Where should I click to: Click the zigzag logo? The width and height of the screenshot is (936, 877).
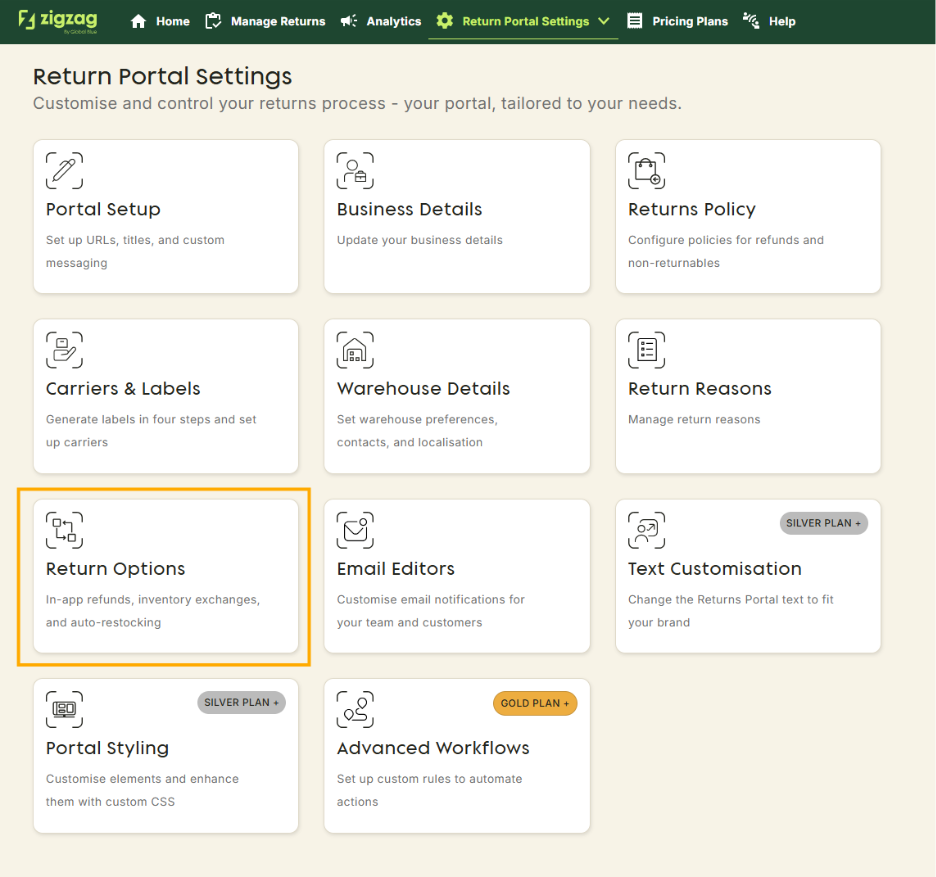coord(58,21)
